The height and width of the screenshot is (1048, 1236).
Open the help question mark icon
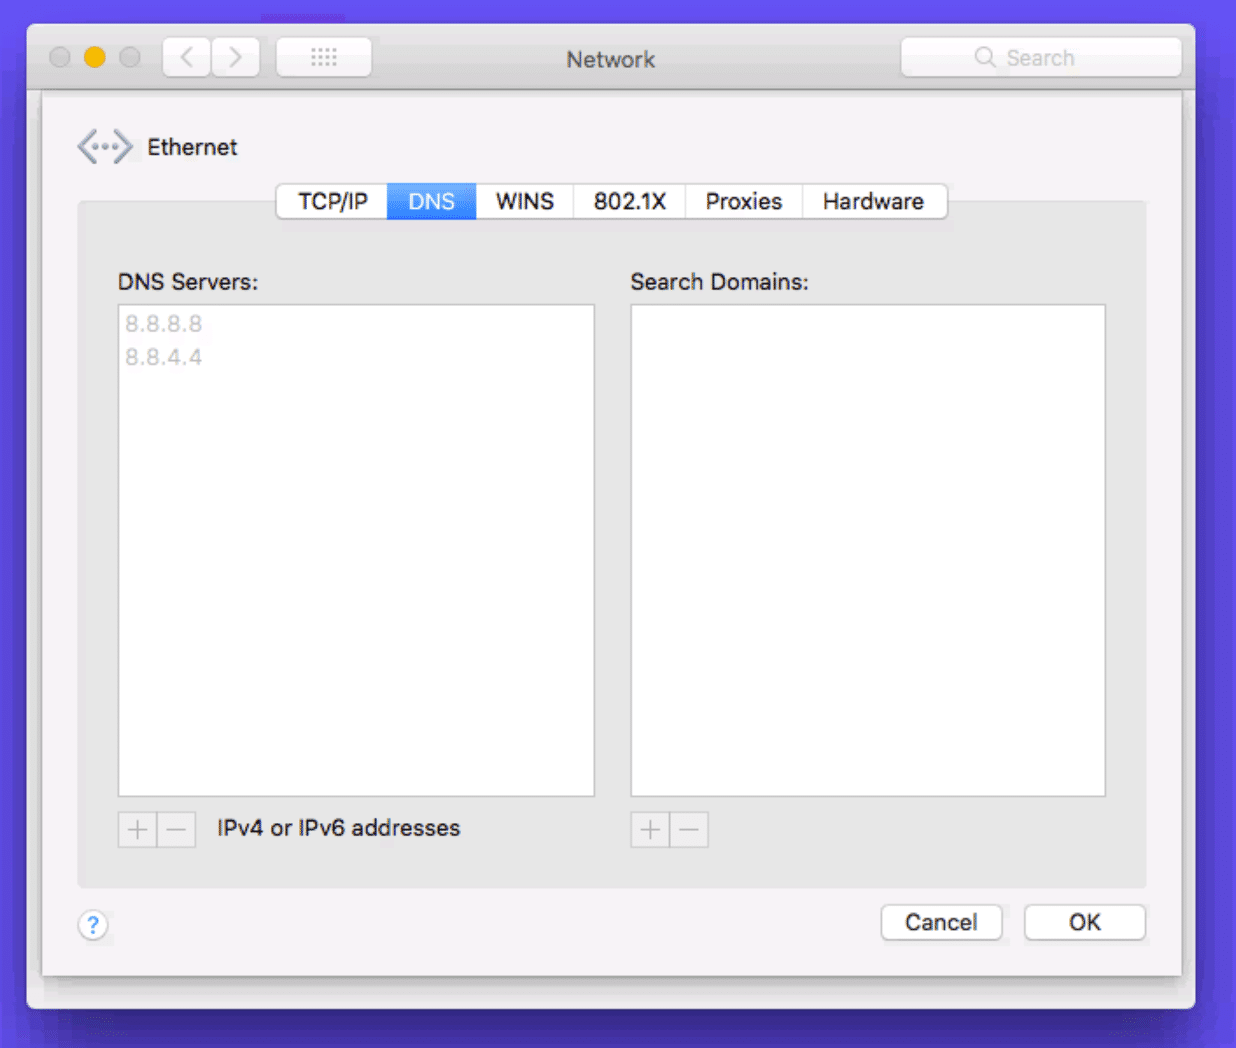(92, 926)
